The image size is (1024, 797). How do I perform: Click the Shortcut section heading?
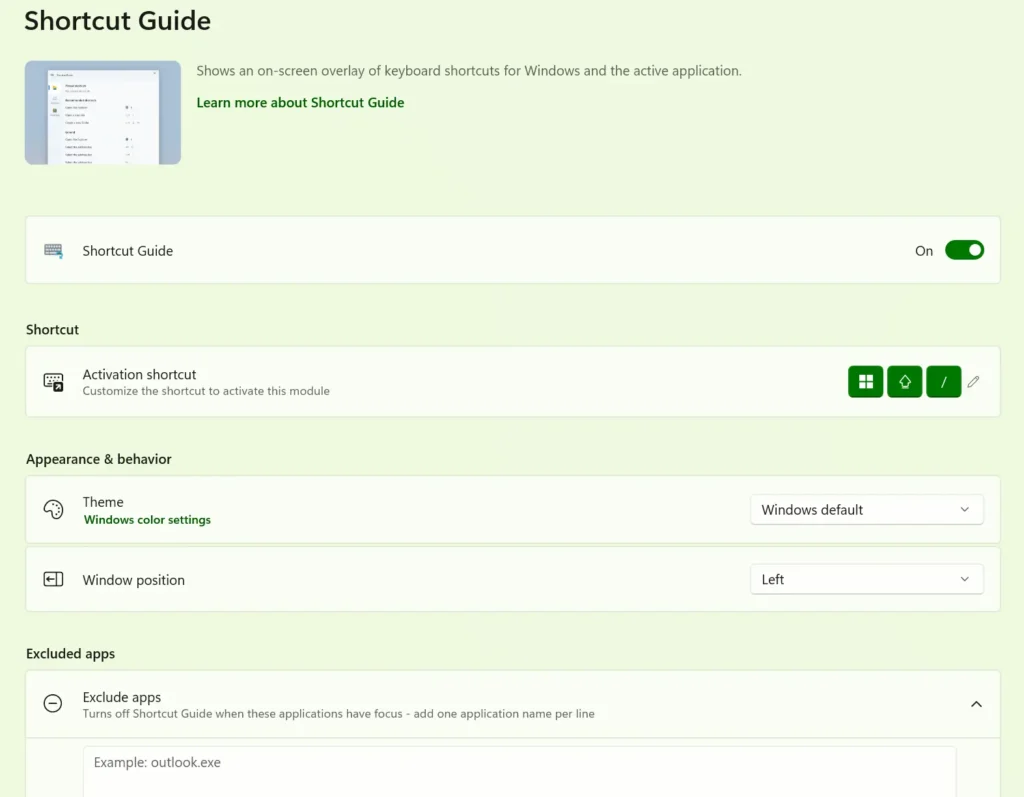(x=52, y=330)
